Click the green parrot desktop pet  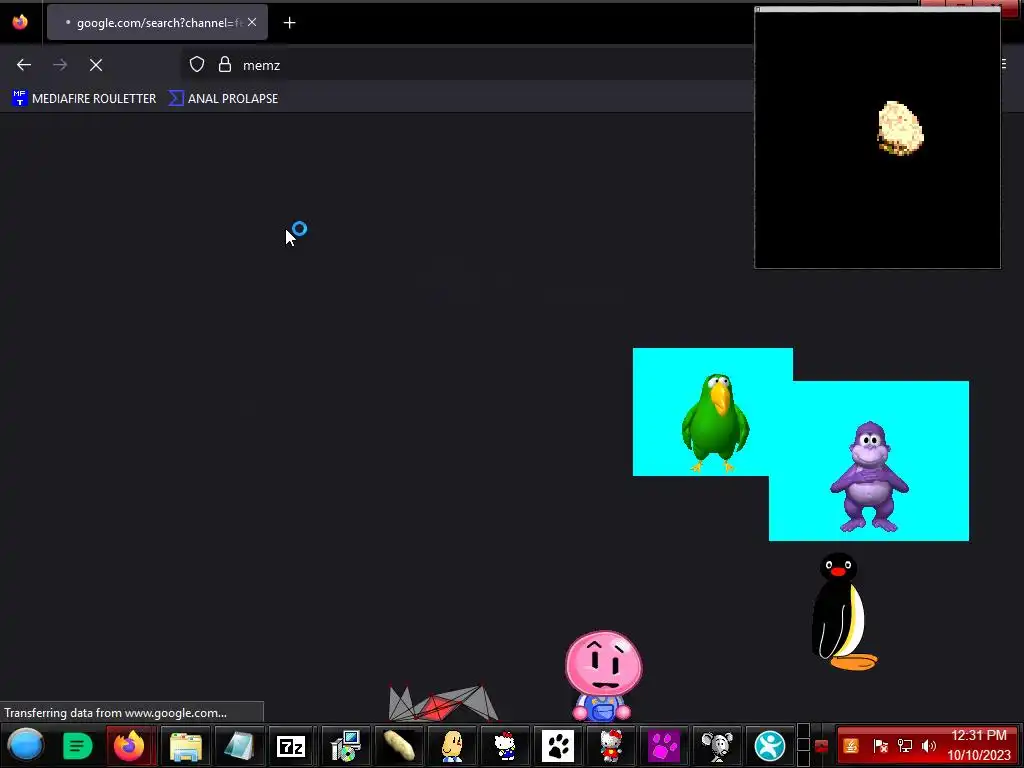tap(715, 422)
